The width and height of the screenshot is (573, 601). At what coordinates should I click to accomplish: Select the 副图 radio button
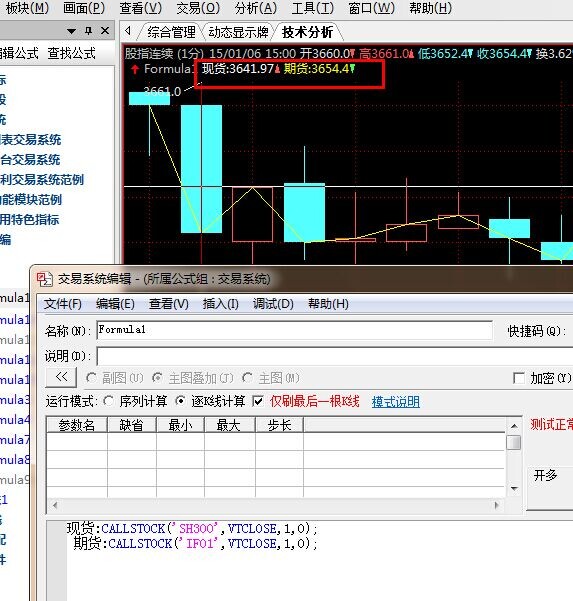pos(91,378)
